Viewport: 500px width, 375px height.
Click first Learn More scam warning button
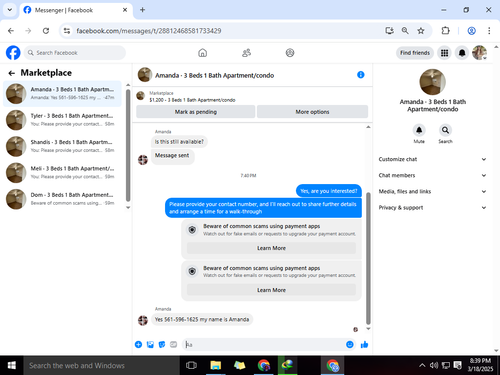click(271, 248)
